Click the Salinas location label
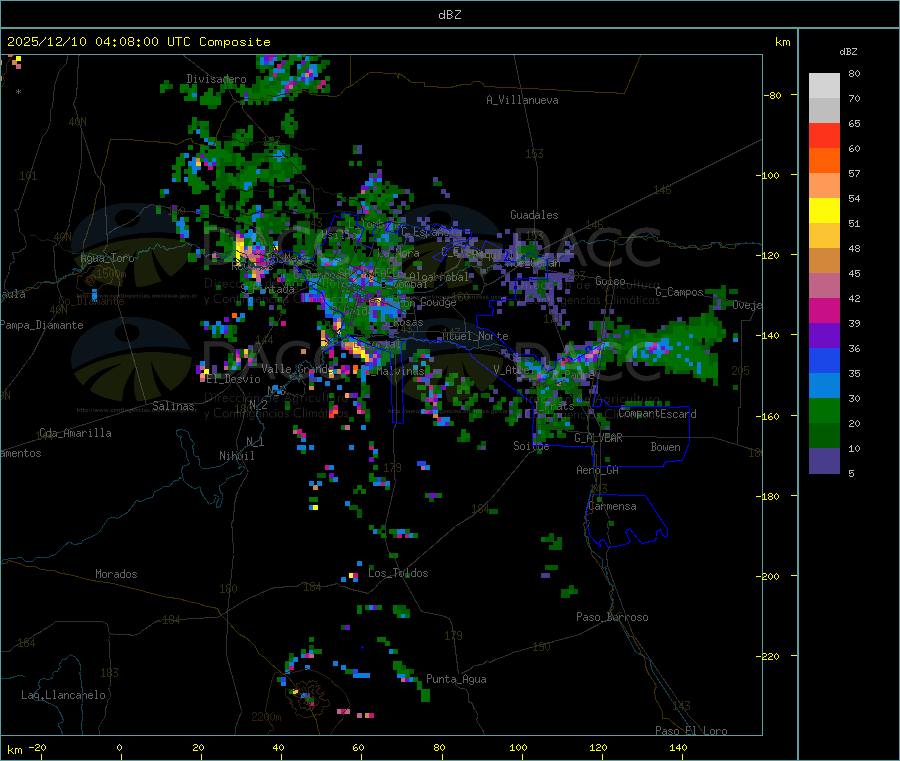This screenshot has width=900, height=761. (x=173, y=406)
